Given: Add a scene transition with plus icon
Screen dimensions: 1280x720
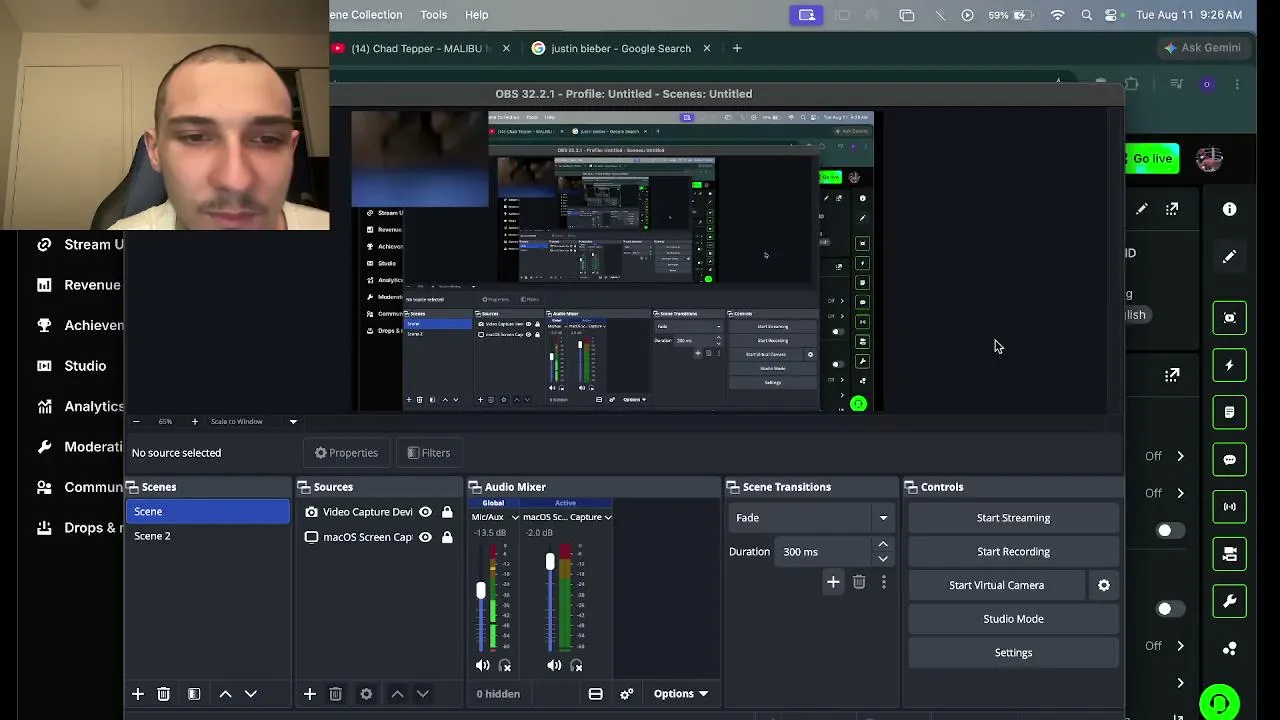Looking at the screenshot, I should (x=833, y=582).
